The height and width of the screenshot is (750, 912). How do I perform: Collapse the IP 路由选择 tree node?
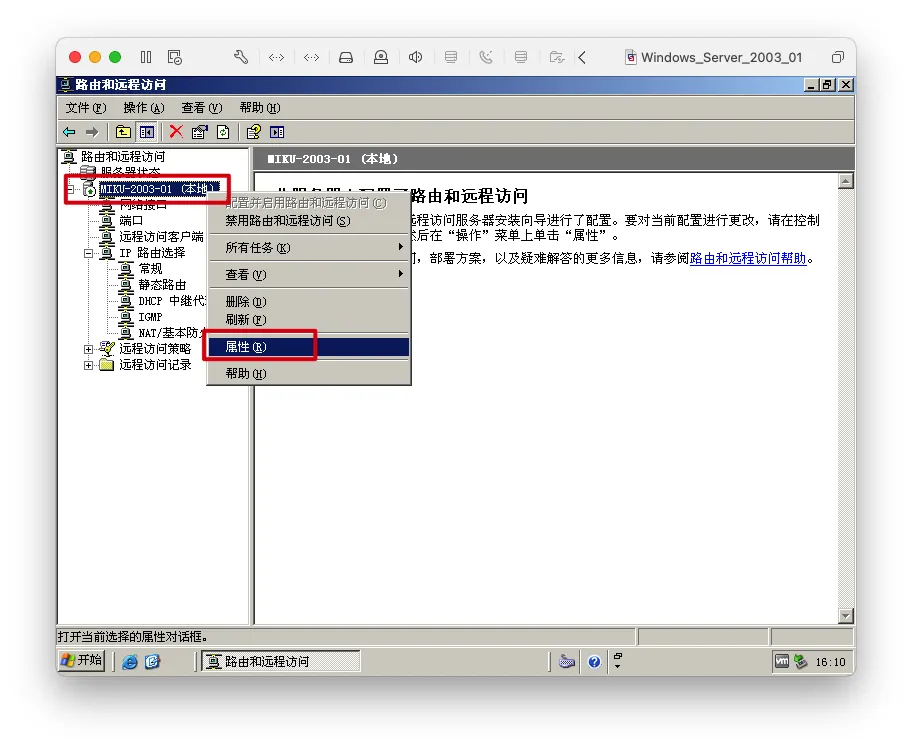coord(88,253)
